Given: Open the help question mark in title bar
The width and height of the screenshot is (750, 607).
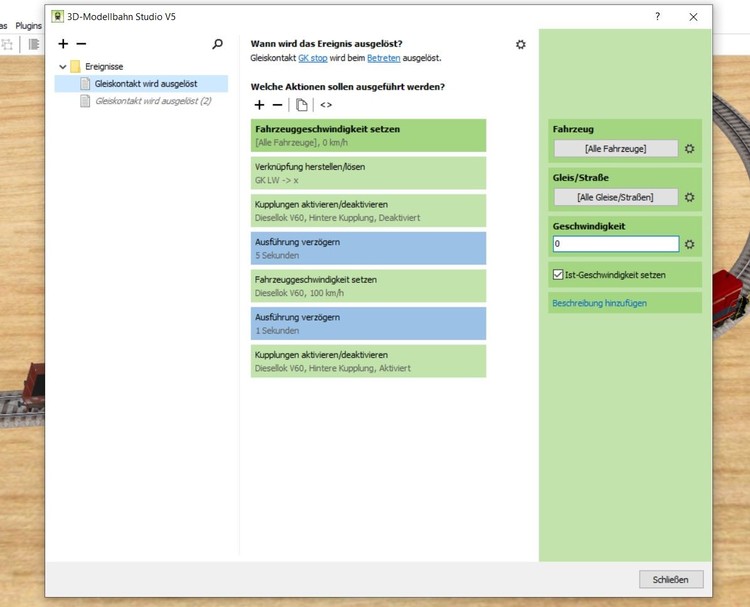Looking at the screenshot, I should (658, 16).
